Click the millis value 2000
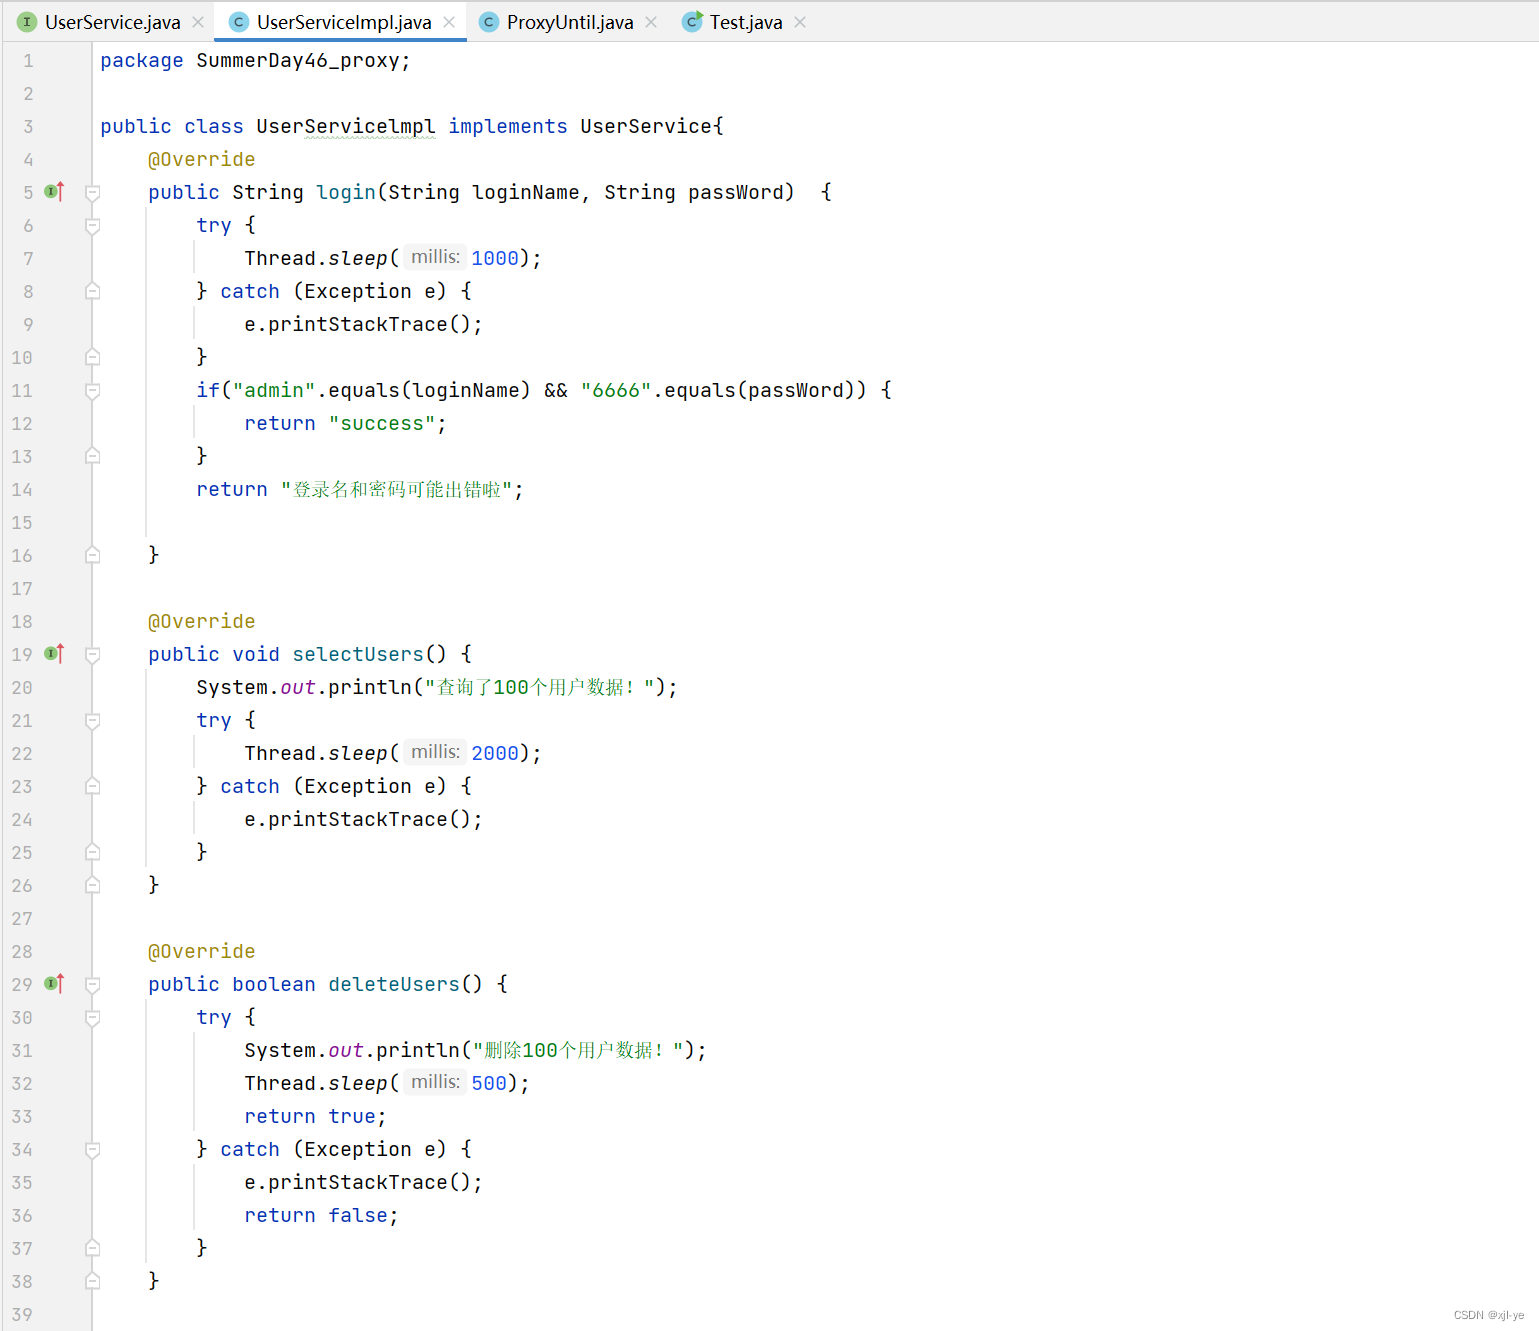 [495, 753]
